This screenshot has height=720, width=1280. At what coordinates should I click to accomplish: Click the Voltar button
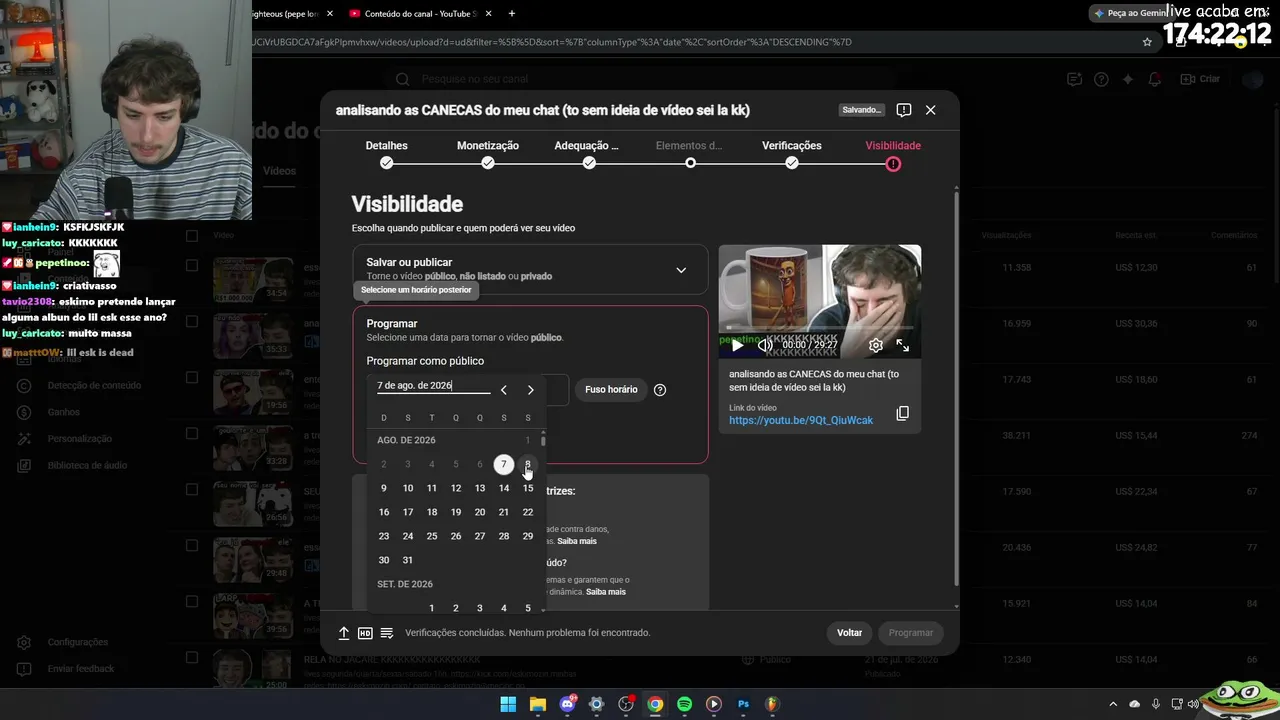pyautogui.click(x=850, y=633)
